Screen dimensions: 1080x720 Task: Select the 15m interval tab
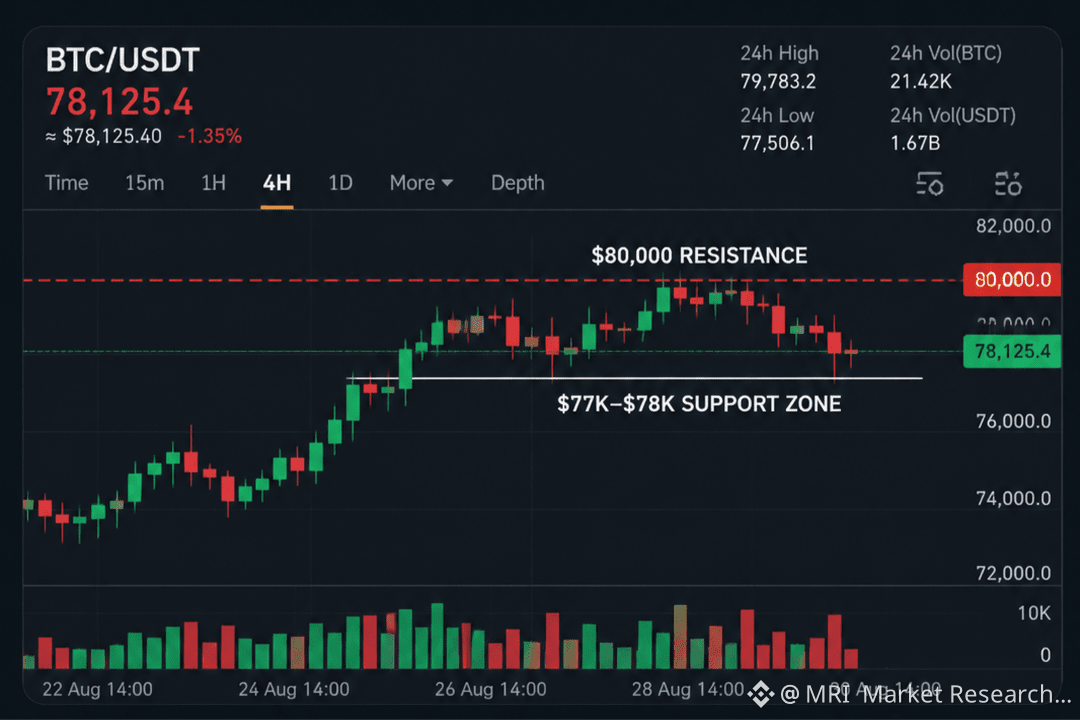(x=145, y=183)
